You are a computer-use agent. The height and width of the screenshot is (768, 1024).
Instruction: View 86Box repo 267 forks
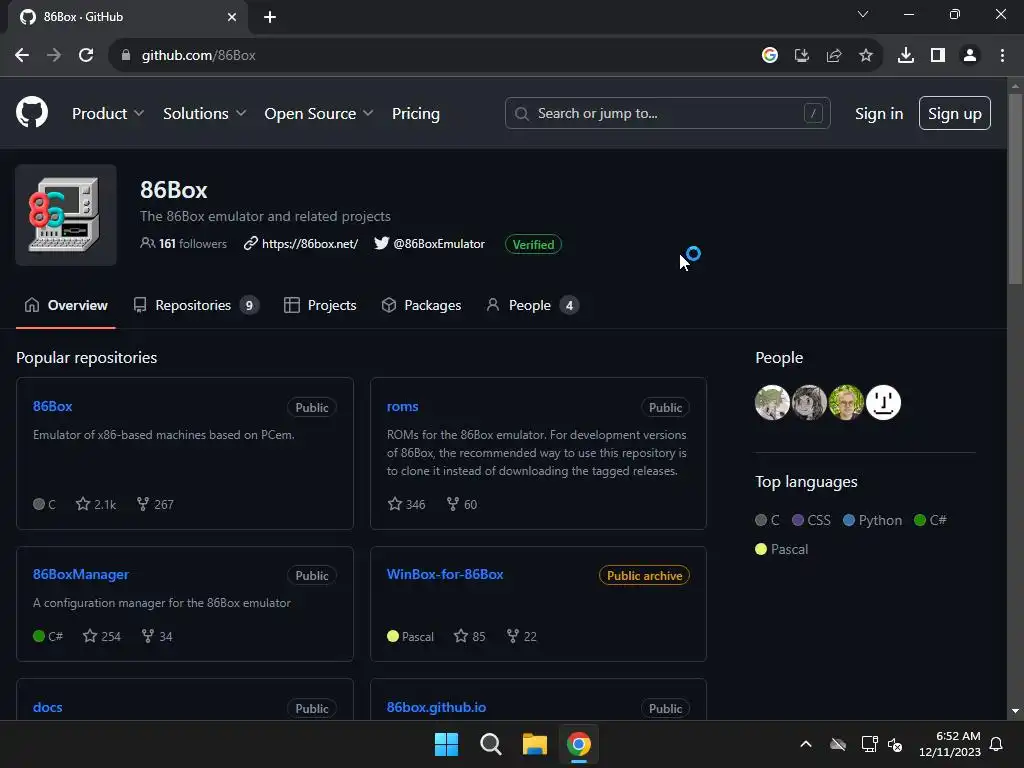click(x=155, y=504)
